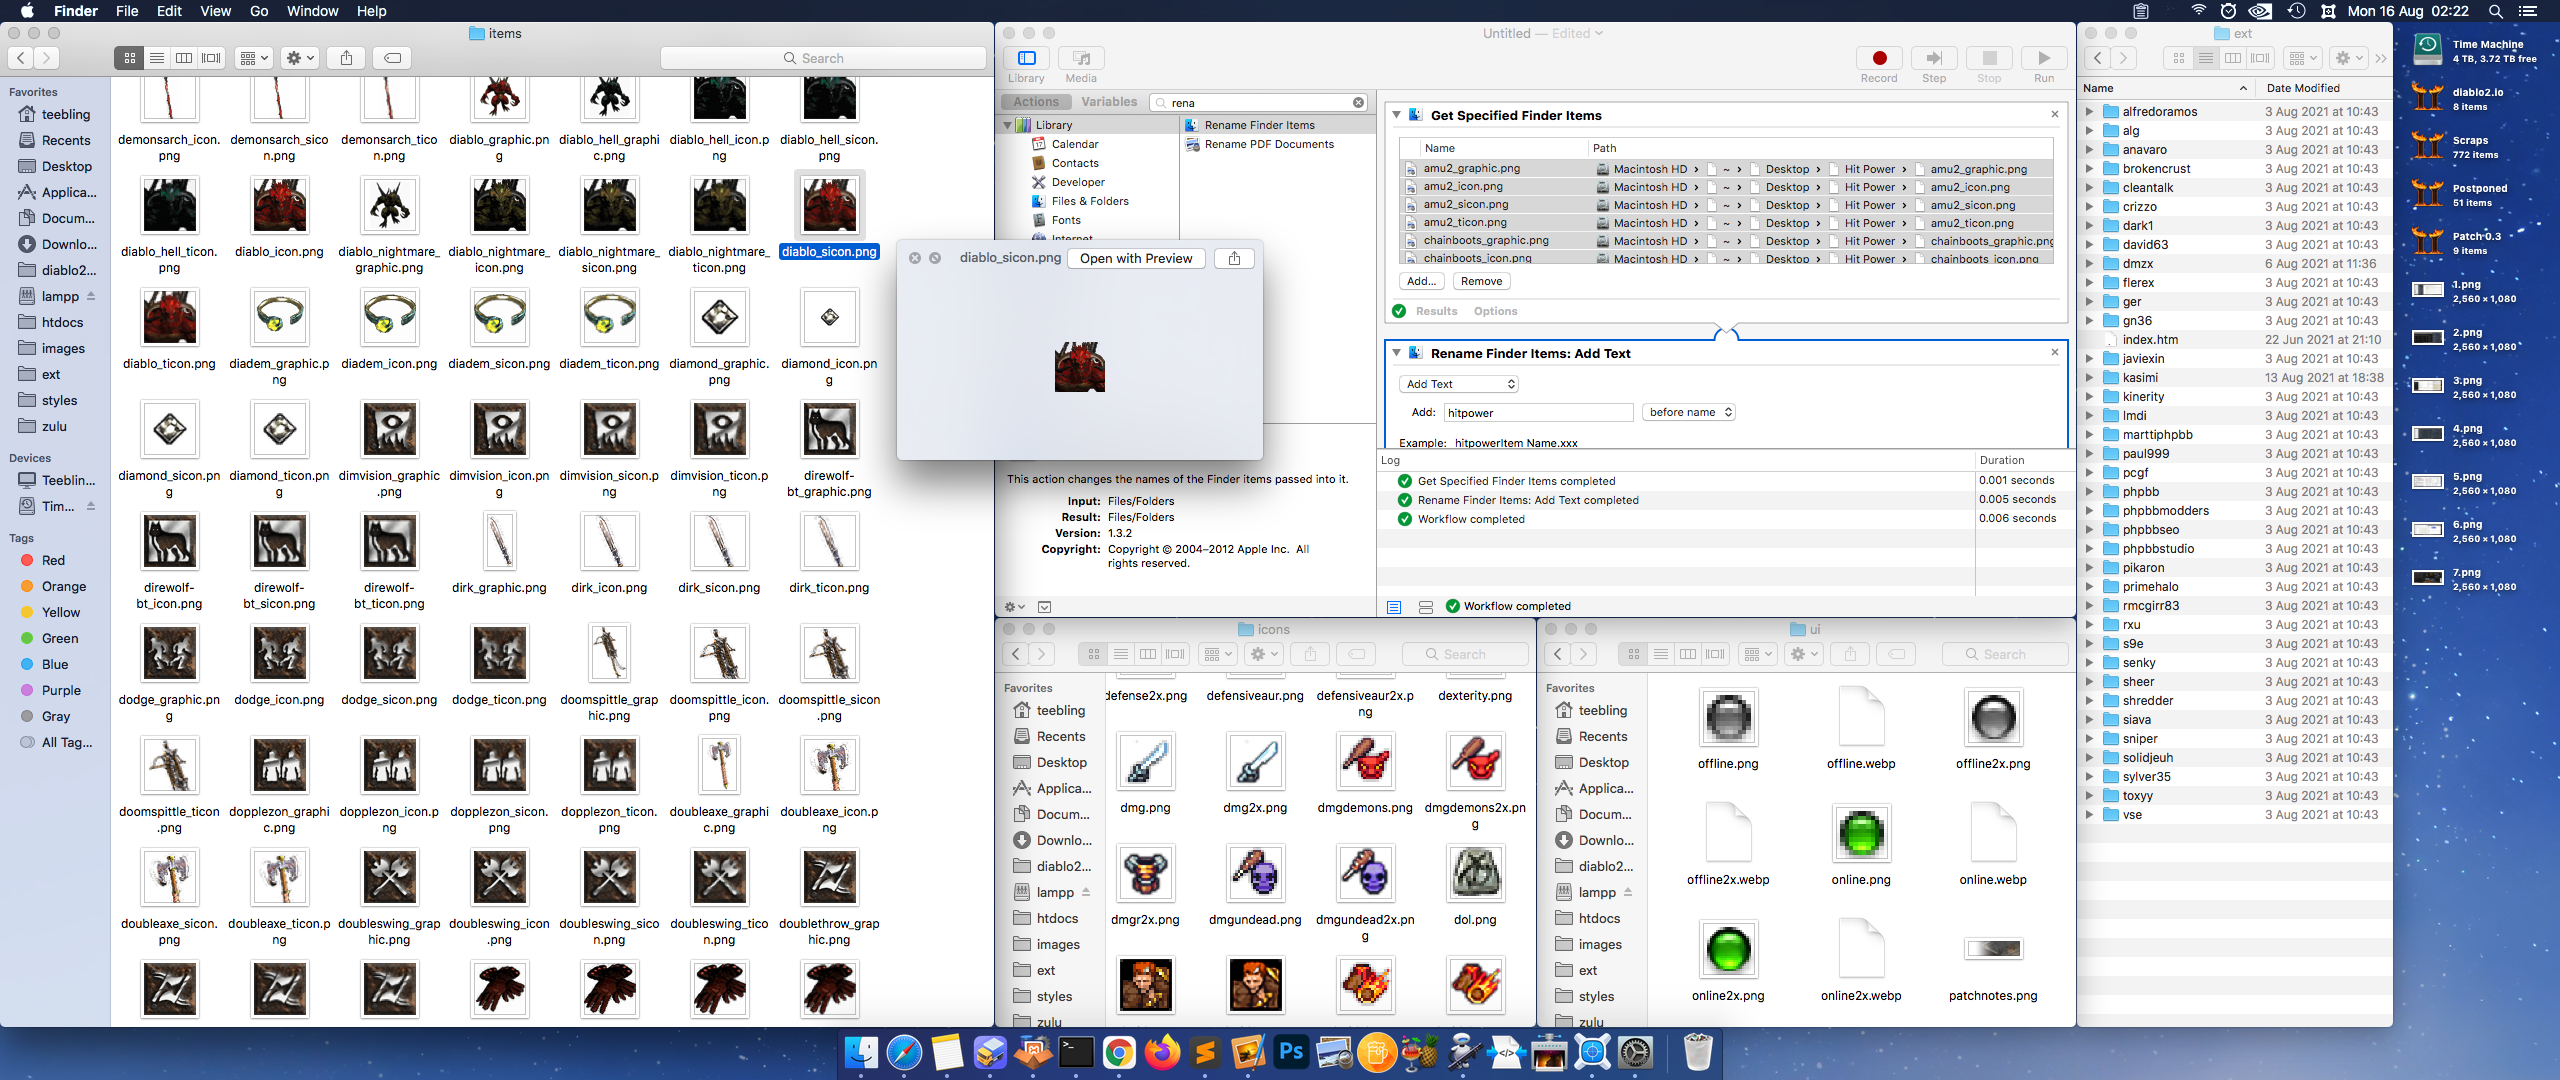The height and width of the screenshot is (1080, 2560).
Task: Launch Firefox from the Dock
Action: tap(1162, 1052)
